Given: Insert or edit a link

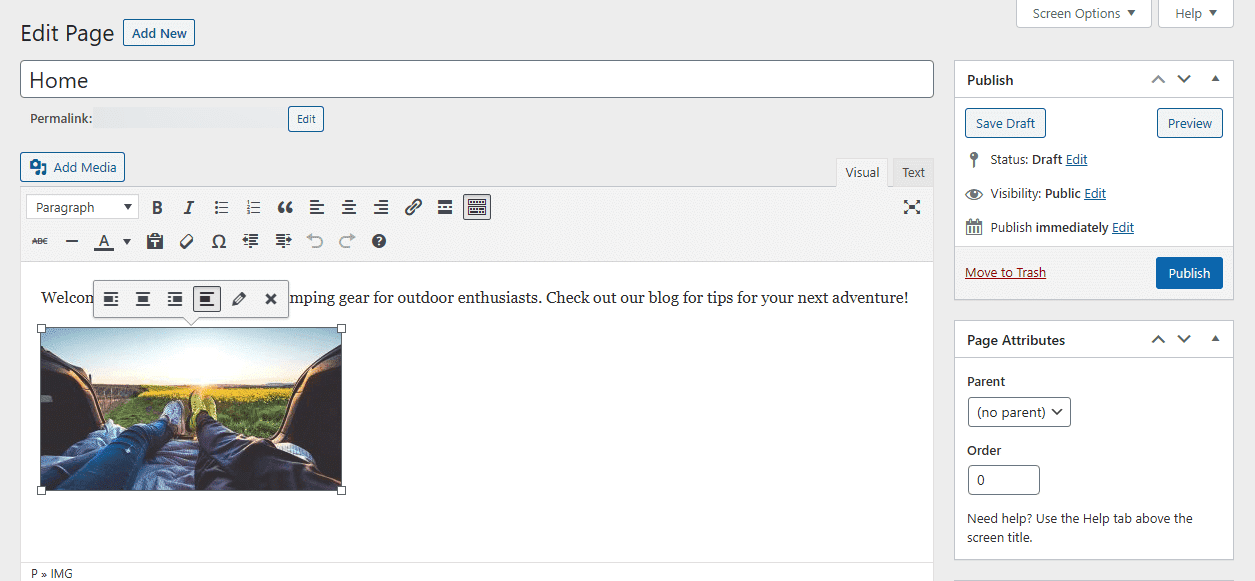Looking at the screenshot, I should point(413,207).
